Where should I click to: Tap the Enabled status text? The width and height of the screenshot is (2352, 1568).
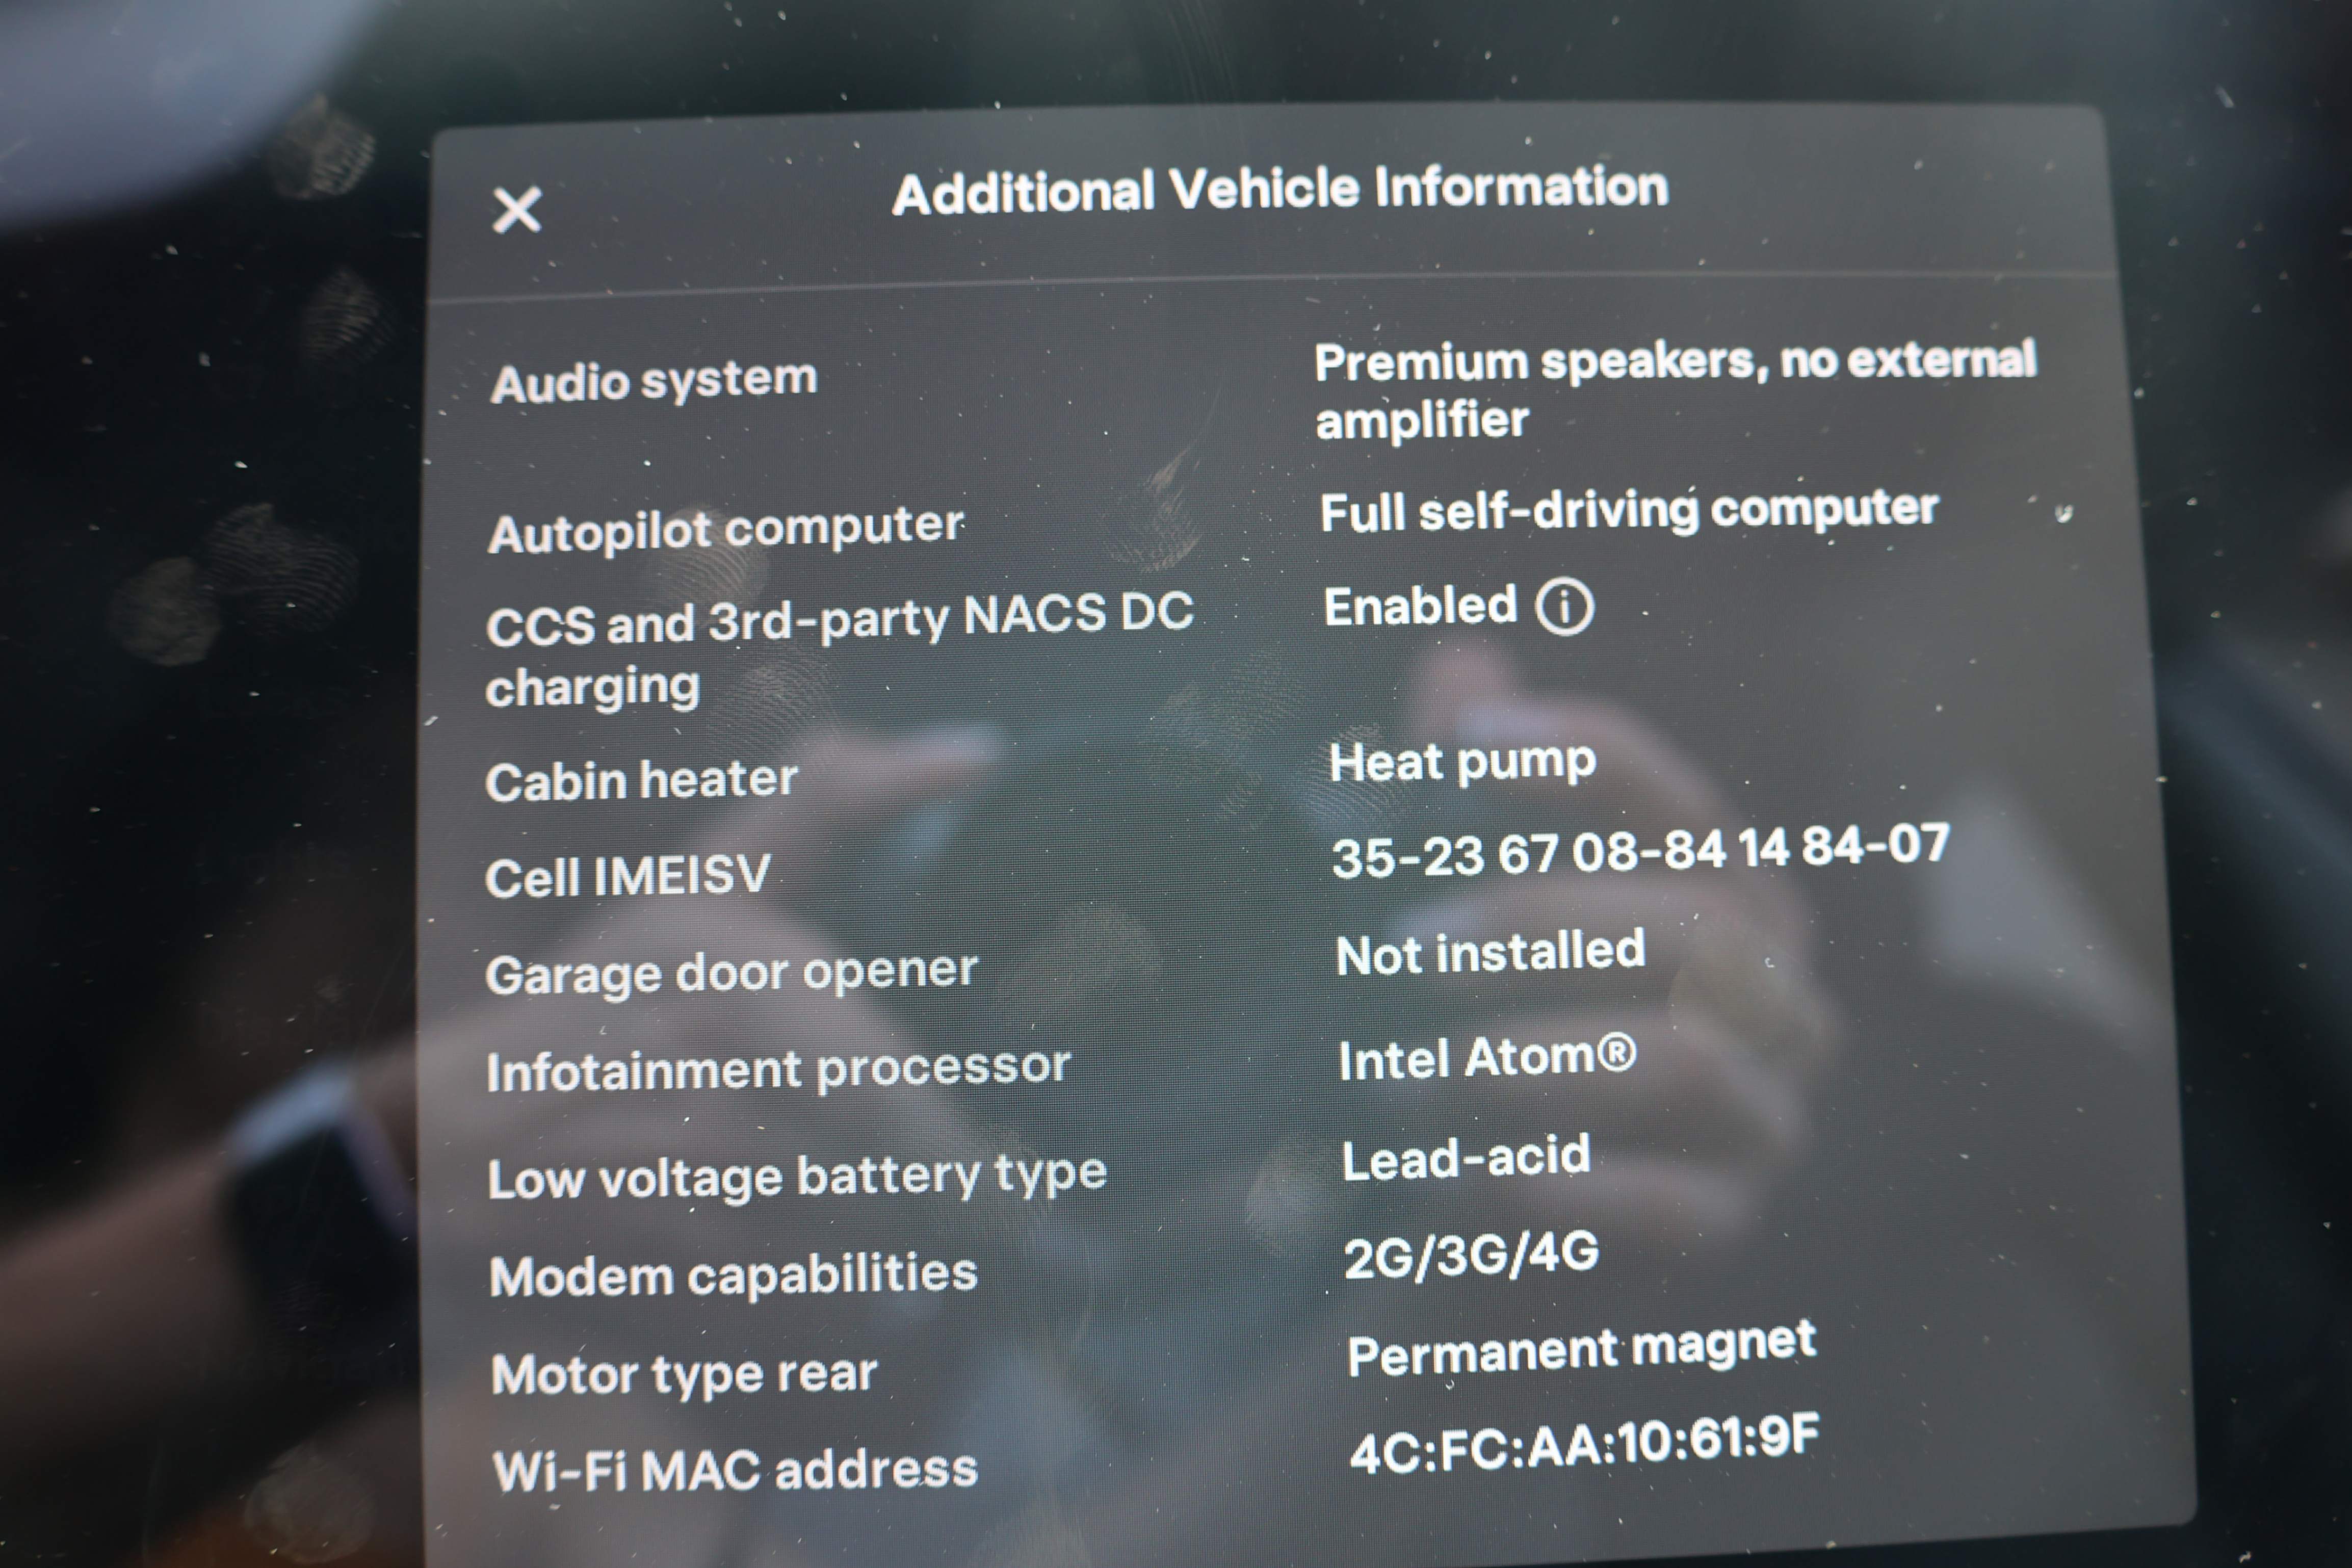[x=1420, y=606]
